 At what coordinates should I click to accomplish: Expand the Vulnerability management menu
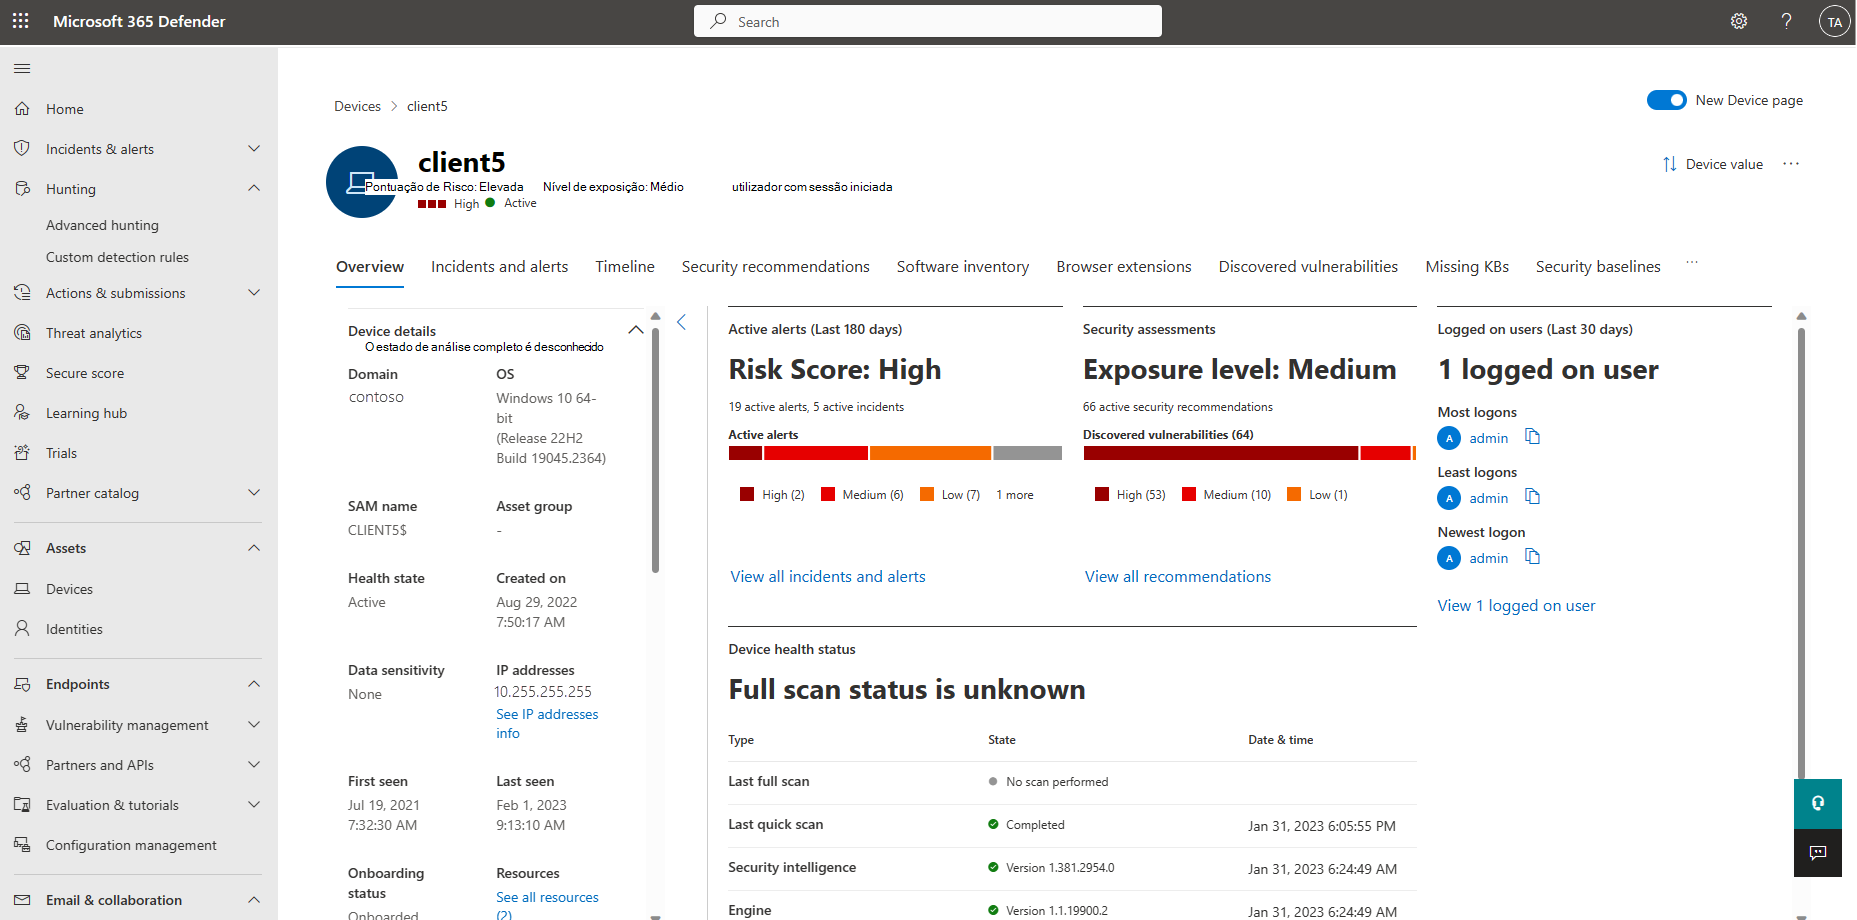coord(254,725)
